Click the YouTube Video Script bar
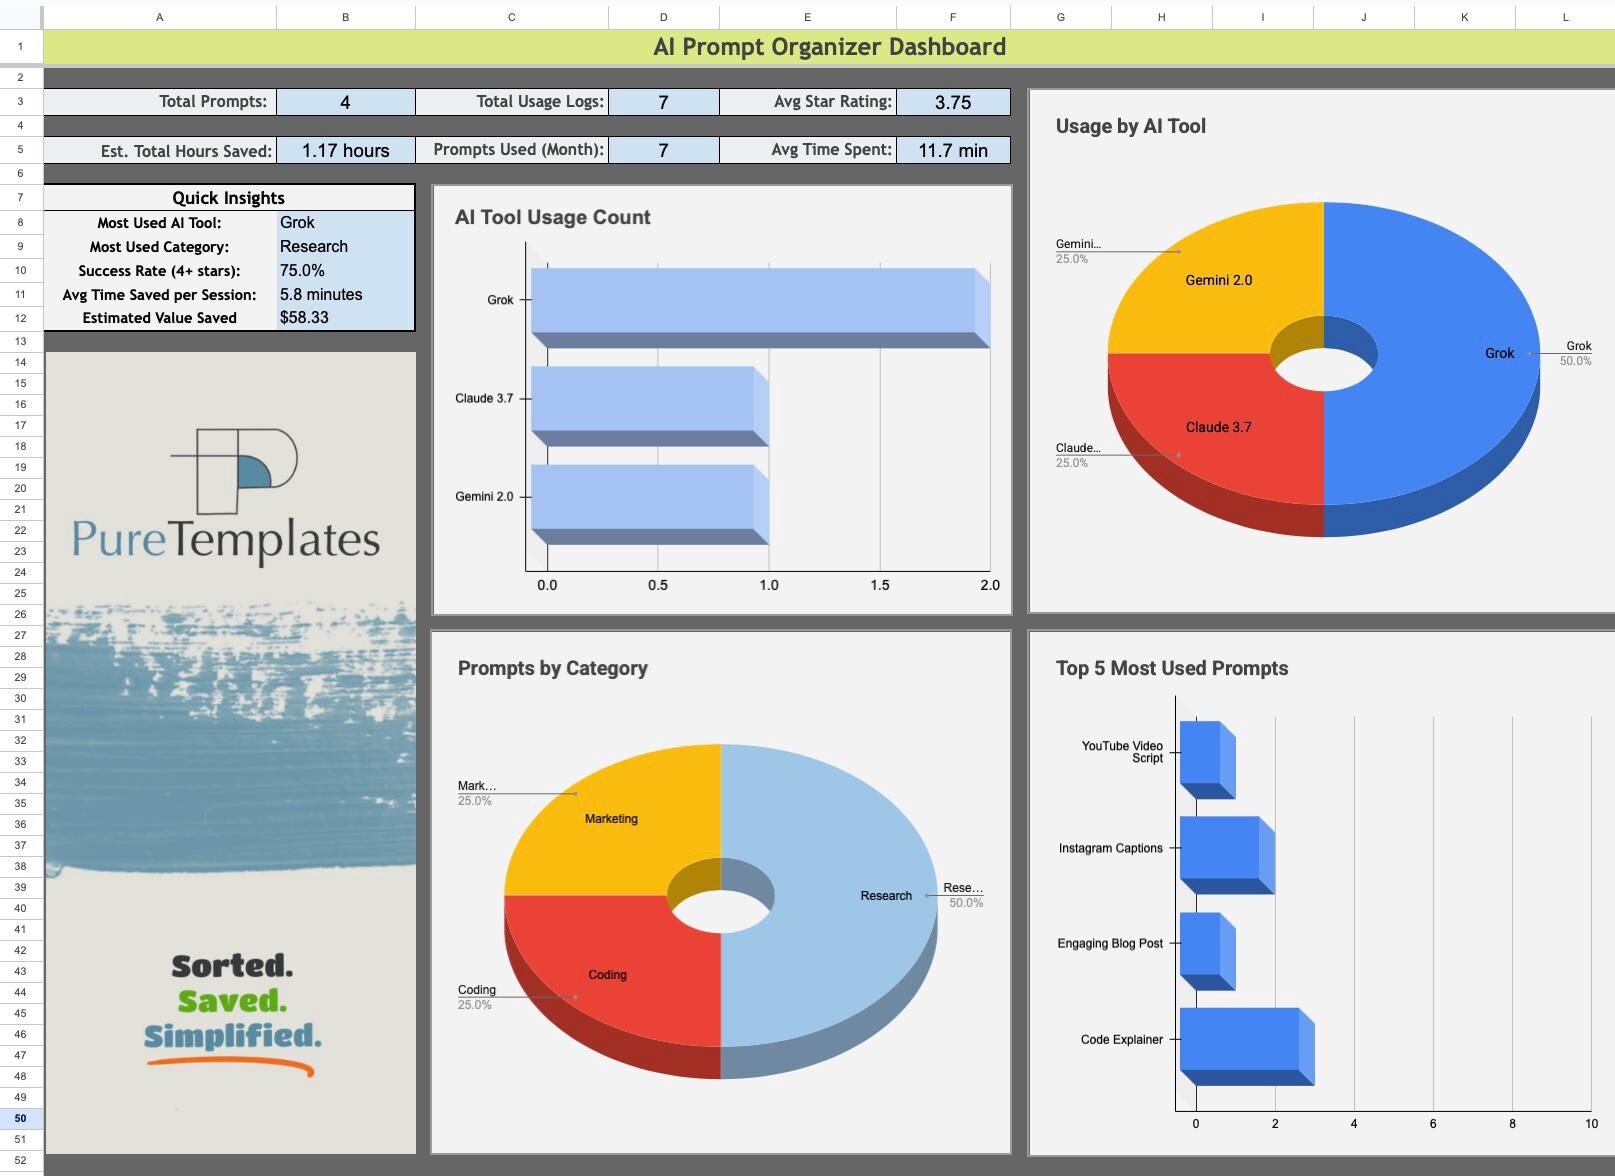 1207,760
